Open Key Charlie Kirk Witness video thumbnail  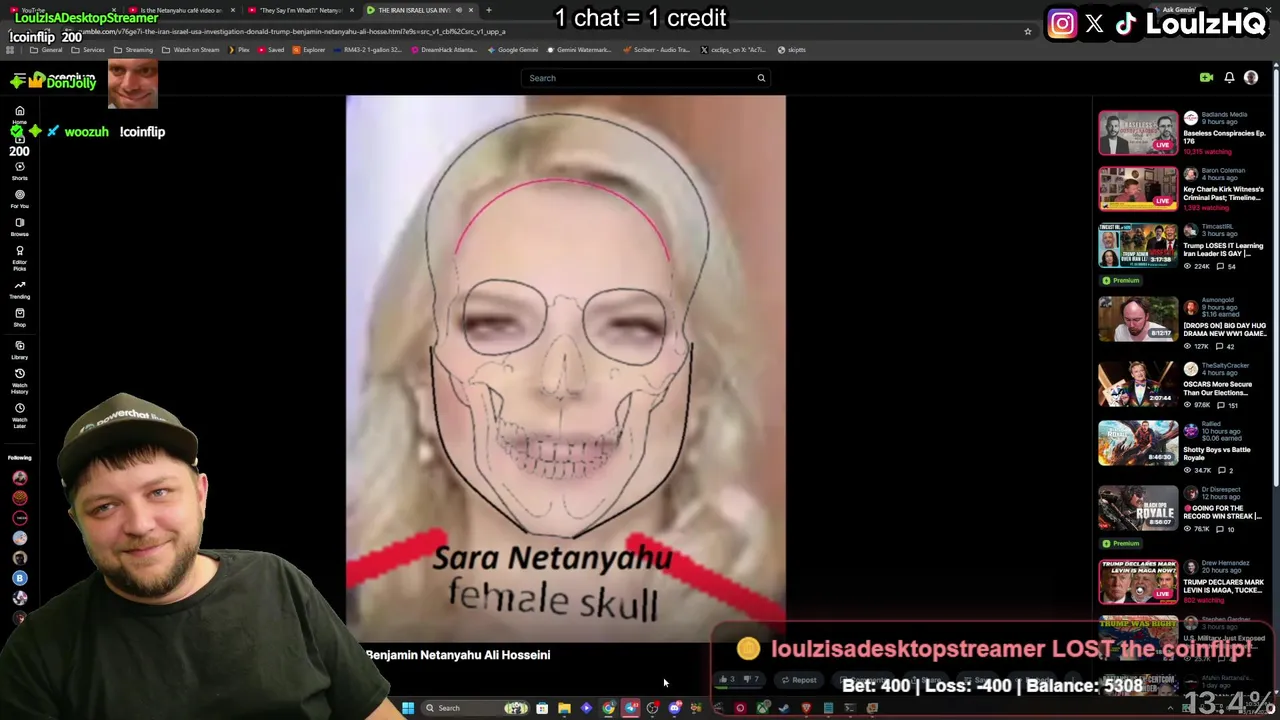coord(1138,189)
